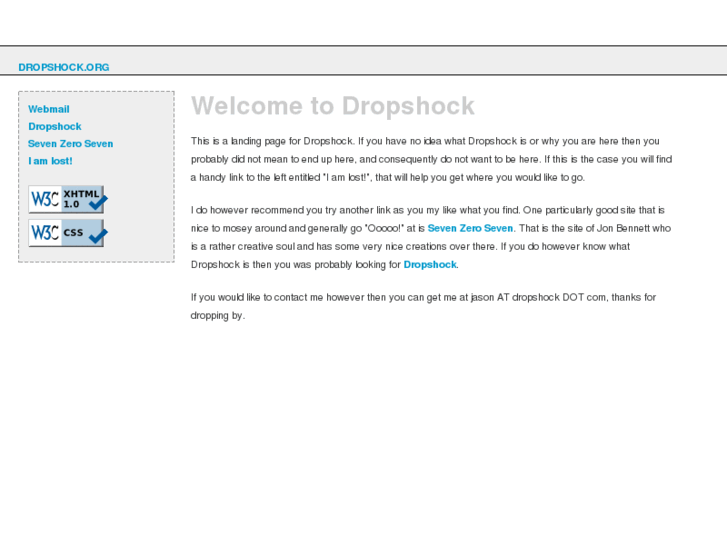This screenshot has height=545, width=727.
Task: Click the W3C CSS validation badge
Action: [68, 233]
